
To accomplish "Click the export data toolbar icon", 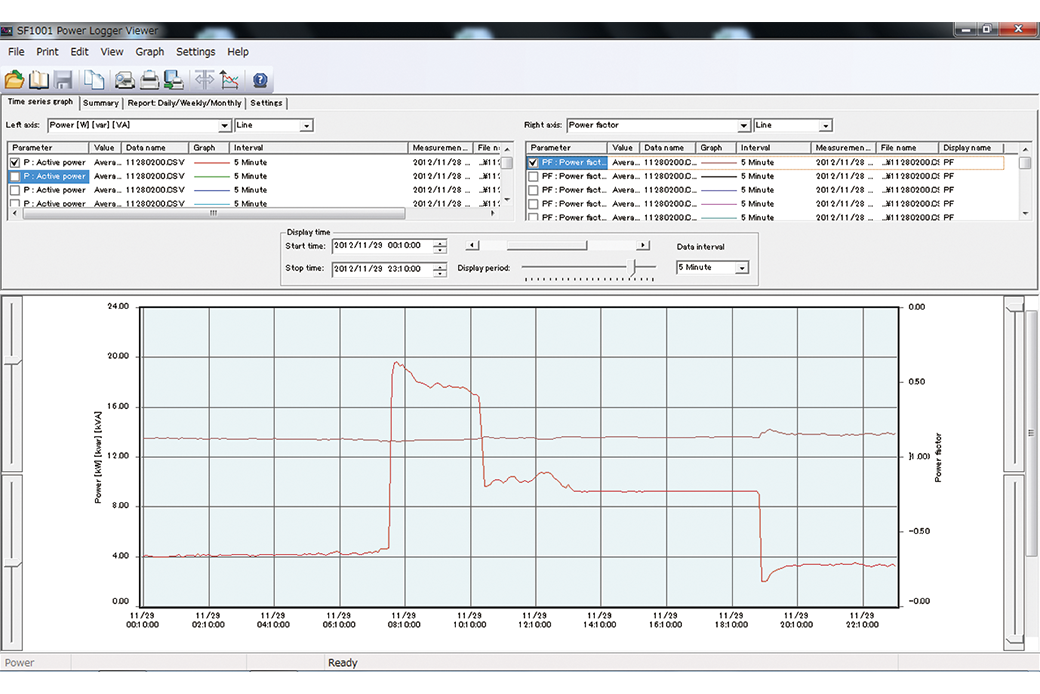I will (172, 80).
